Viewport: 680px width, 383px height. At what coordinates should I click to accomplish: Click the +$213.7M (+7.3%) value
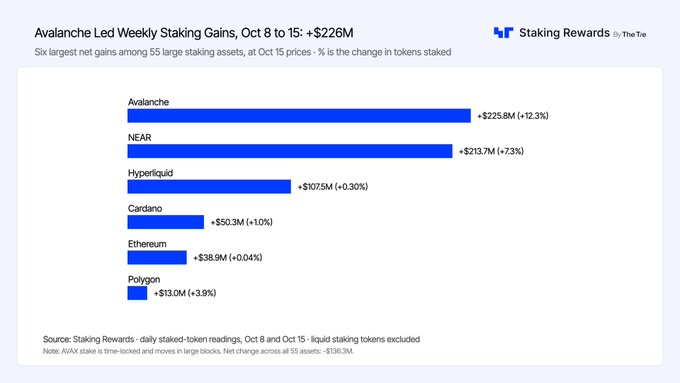pyautogui.click(x=491, y=151)
